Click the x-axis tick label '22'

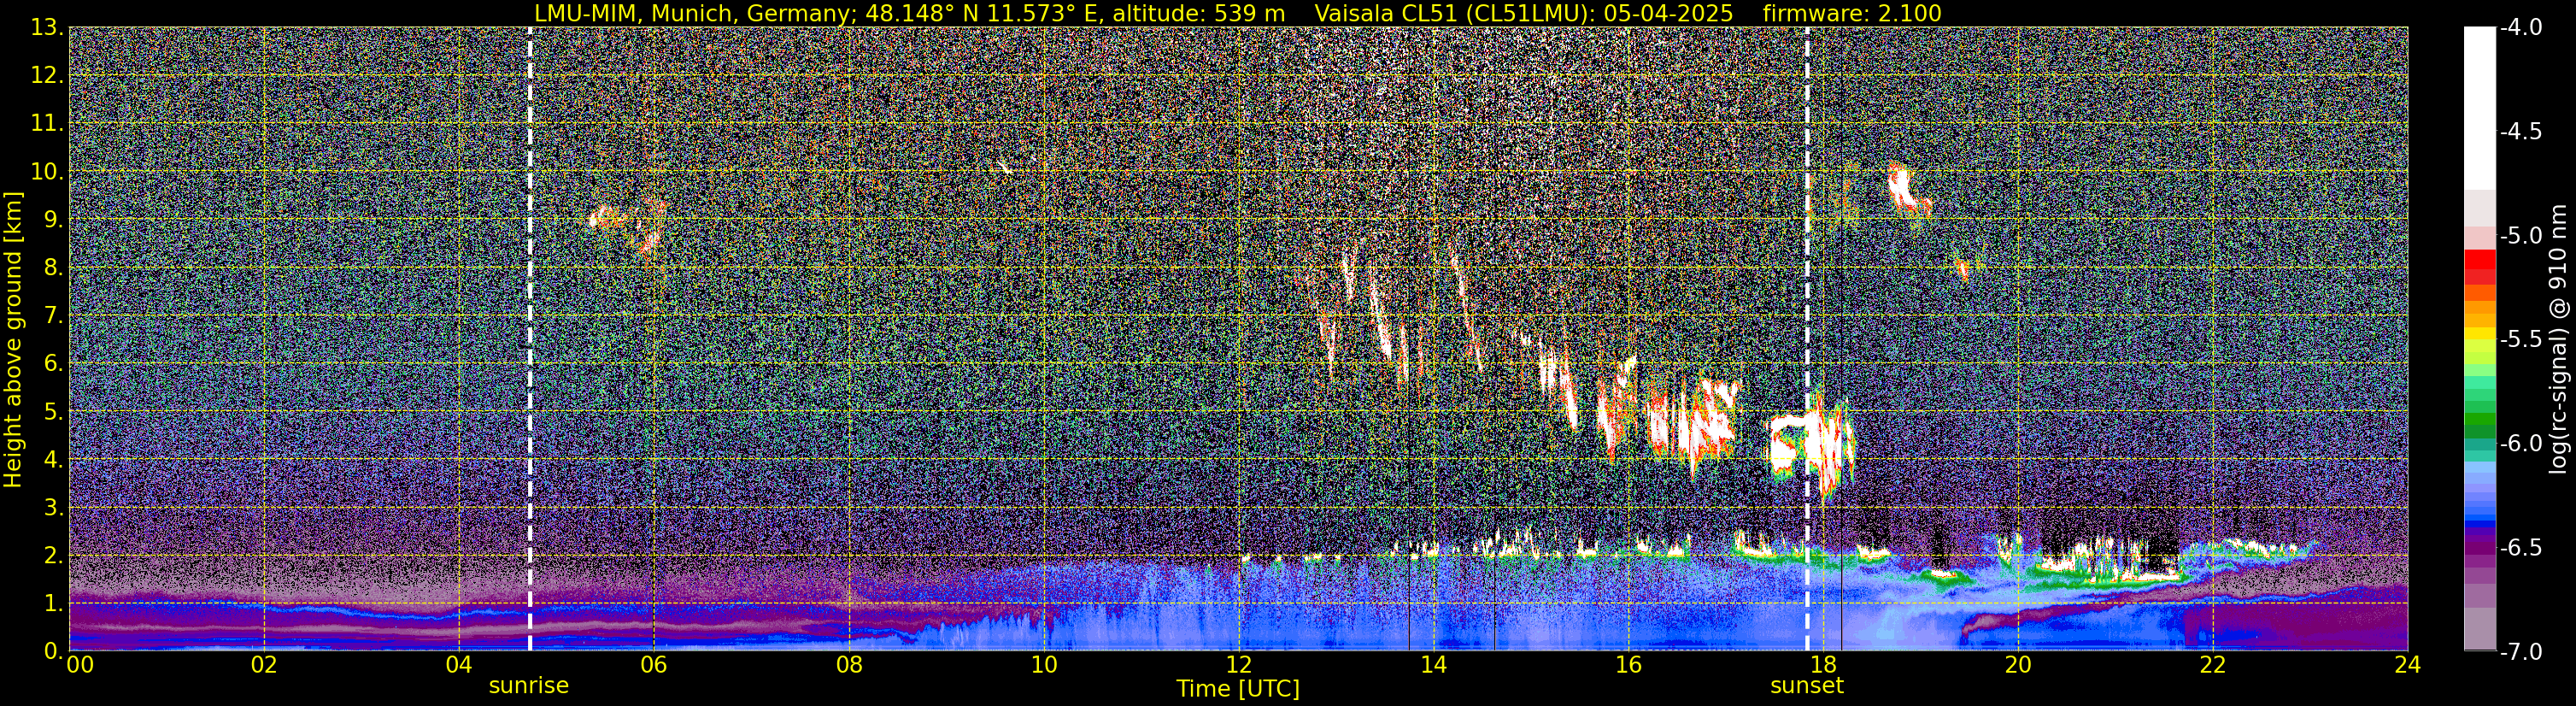[x=2213, y=665]
